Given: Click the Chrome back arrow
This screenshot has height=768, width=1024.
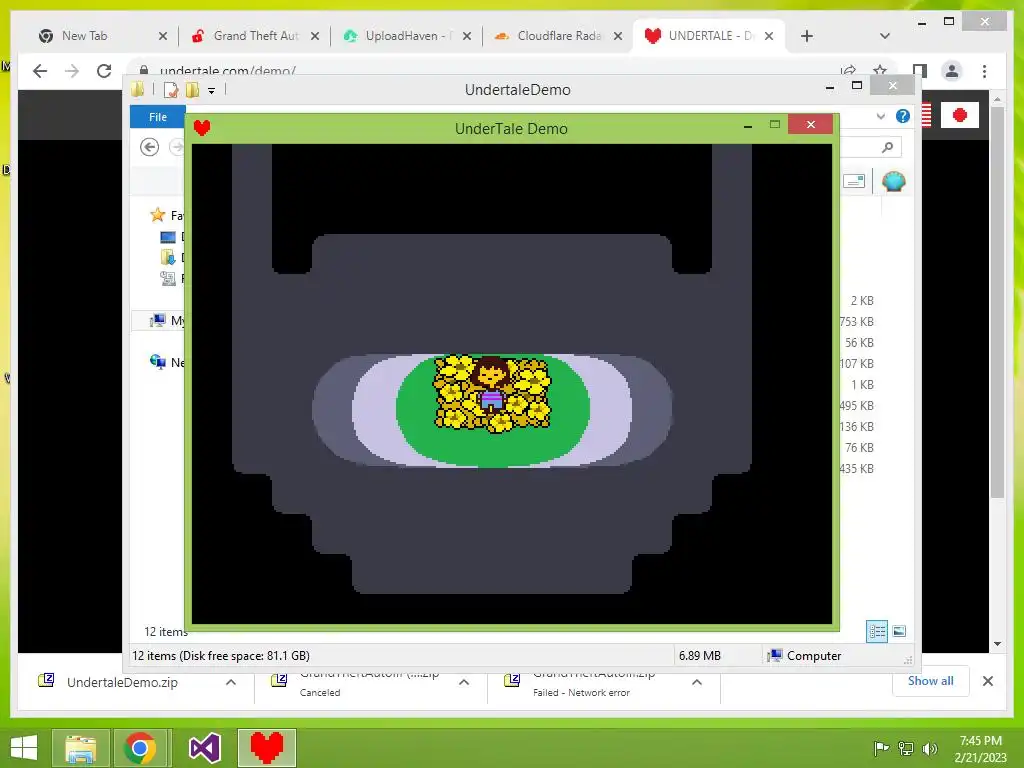Looking at the screenshot, I should pyautogui.click(x=40, y=71).
